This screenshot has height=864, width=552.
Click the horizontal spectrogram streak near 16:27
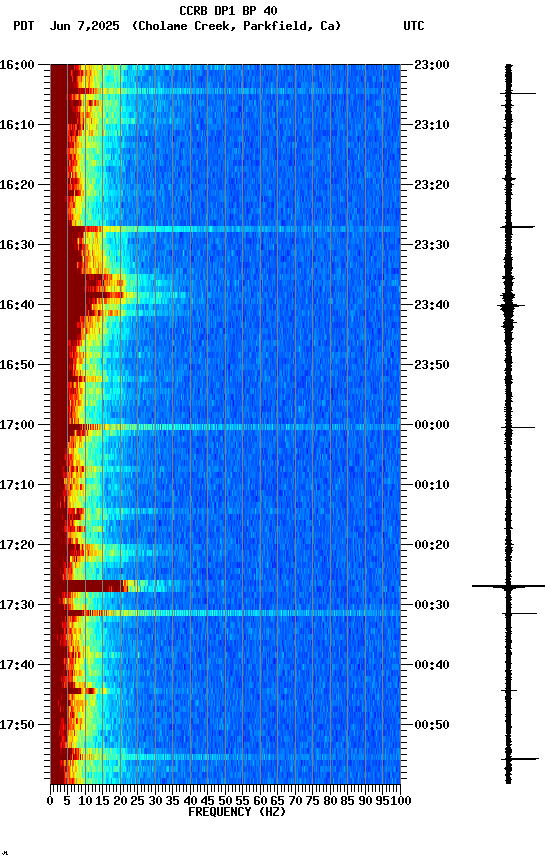pyautogui.click(x=225, y=229)
